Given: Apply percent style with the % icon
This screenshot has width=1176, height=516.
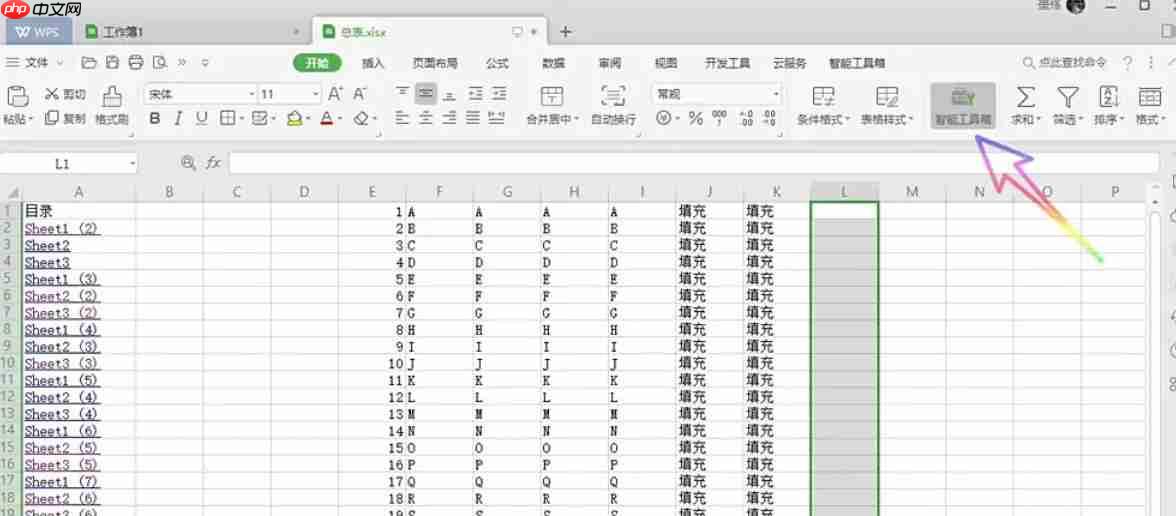Looking at the screenshot, I should pos(695,118).
